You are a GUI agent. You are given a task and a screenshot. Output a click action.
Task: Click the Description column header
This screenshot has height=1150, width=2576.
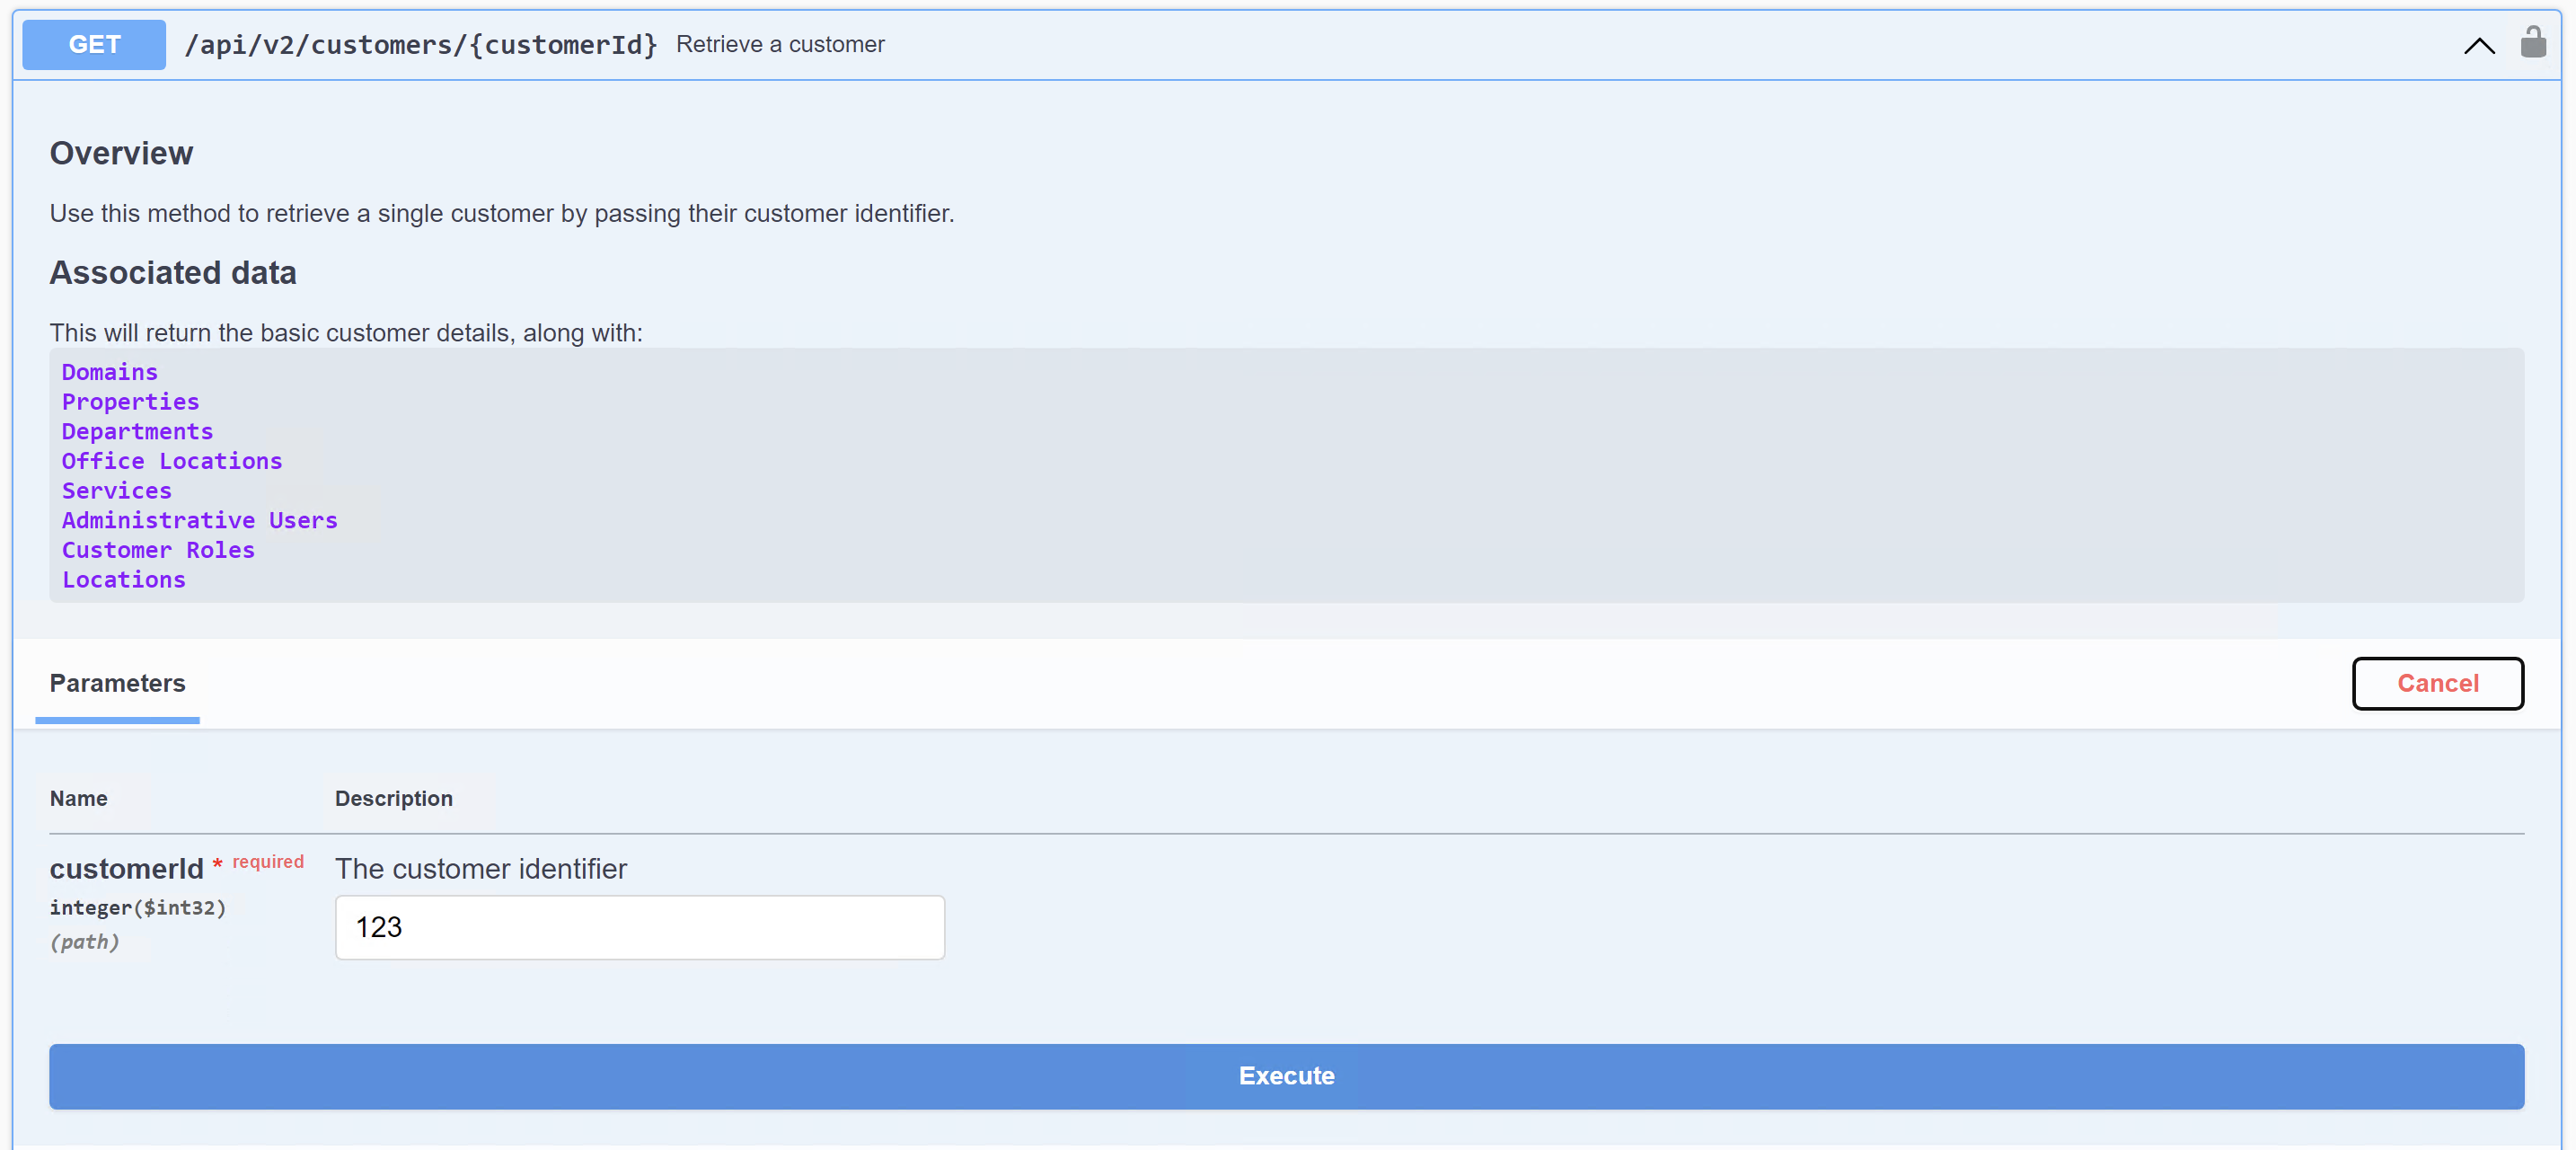point(393,798)
